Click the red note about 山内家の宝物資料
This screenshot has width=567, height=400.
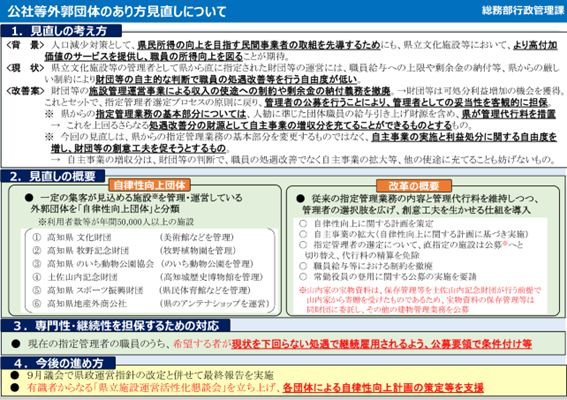[x=420, y=300]
